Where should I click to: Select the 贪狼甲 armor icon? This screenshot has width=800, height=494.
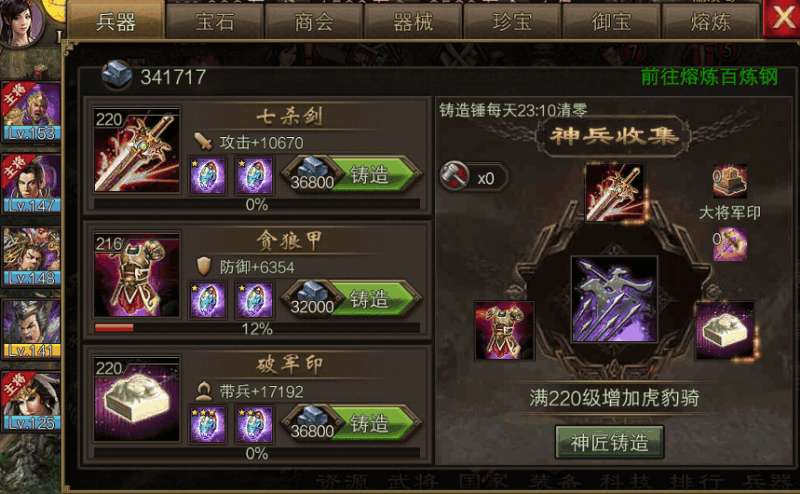pos(137,275)
